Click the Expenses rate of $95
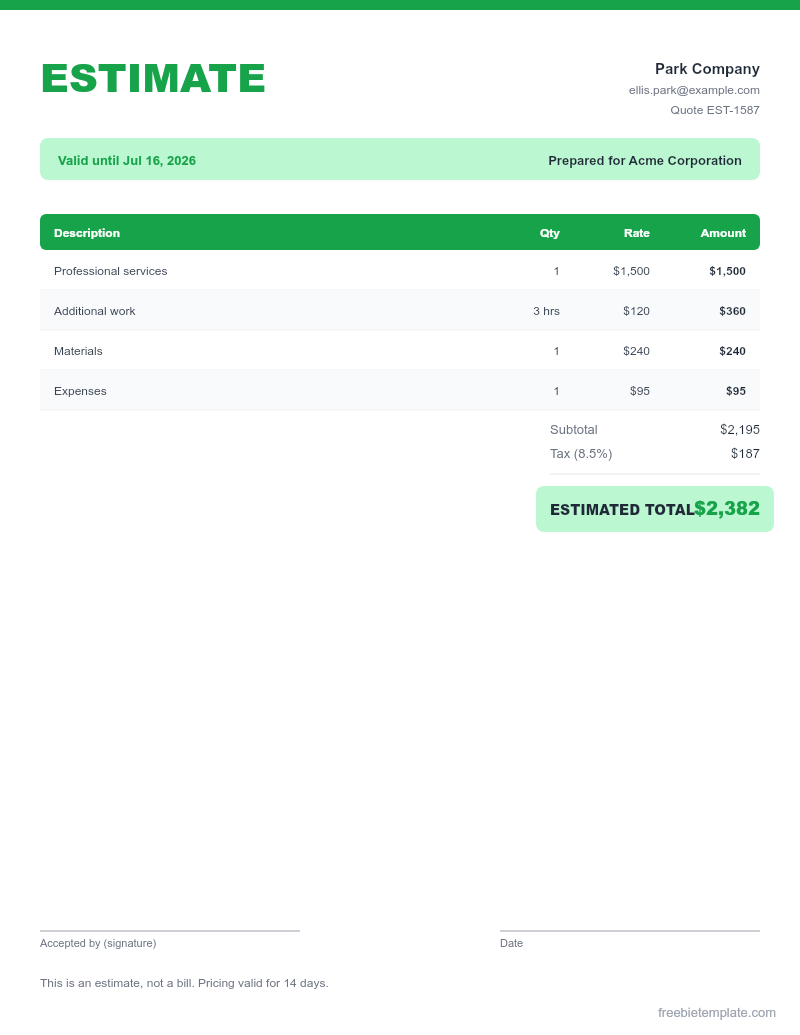 (x=640, y=391)
